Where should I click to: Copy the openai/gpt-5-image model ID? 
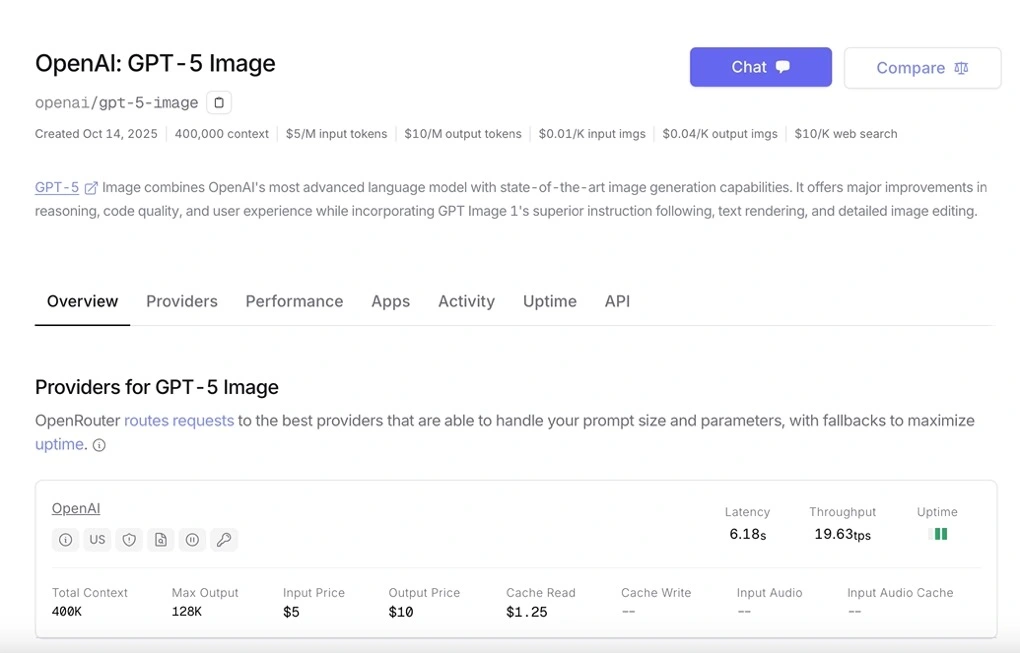[x=219, y=102]
